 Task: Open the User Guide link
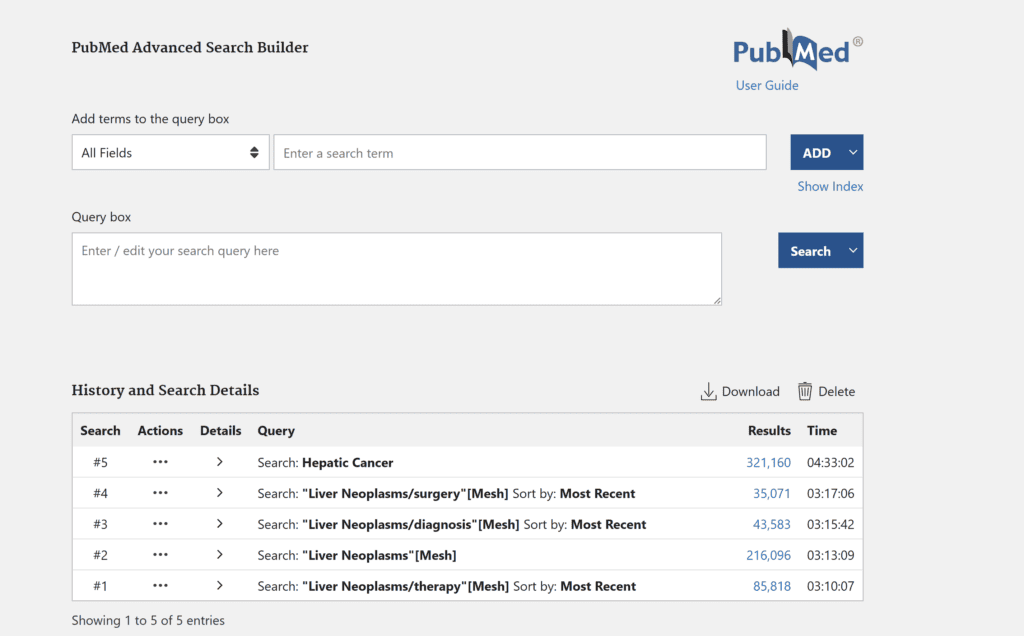[x=767, y=86]
